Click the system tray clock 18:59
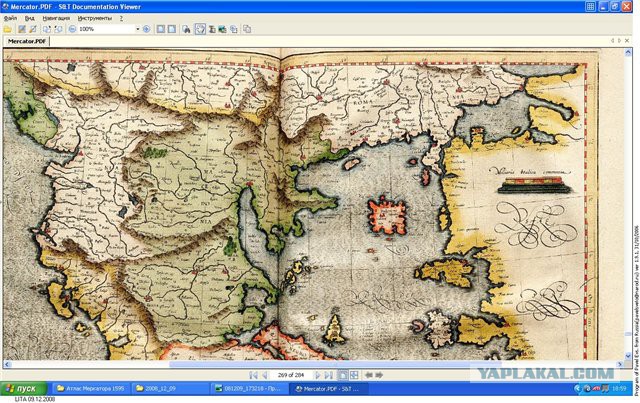 point(619,389)
